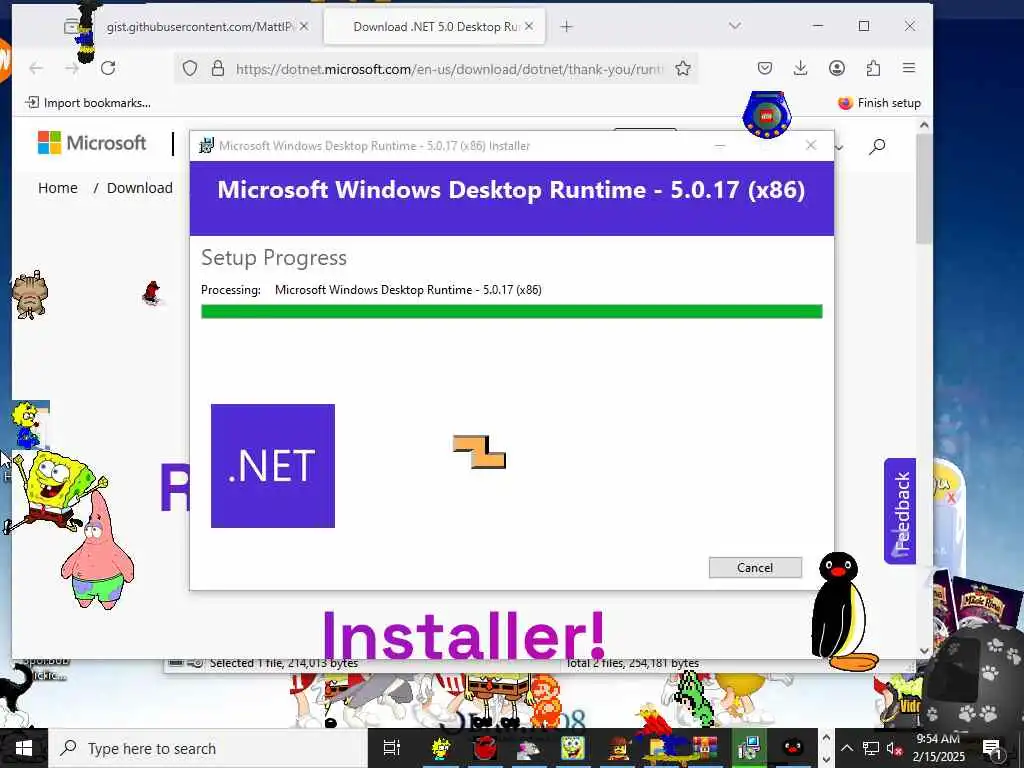Open Firefox extensions puzzle icon
The height and width of the screenshot is (768, 1024).
pos(873,68)
